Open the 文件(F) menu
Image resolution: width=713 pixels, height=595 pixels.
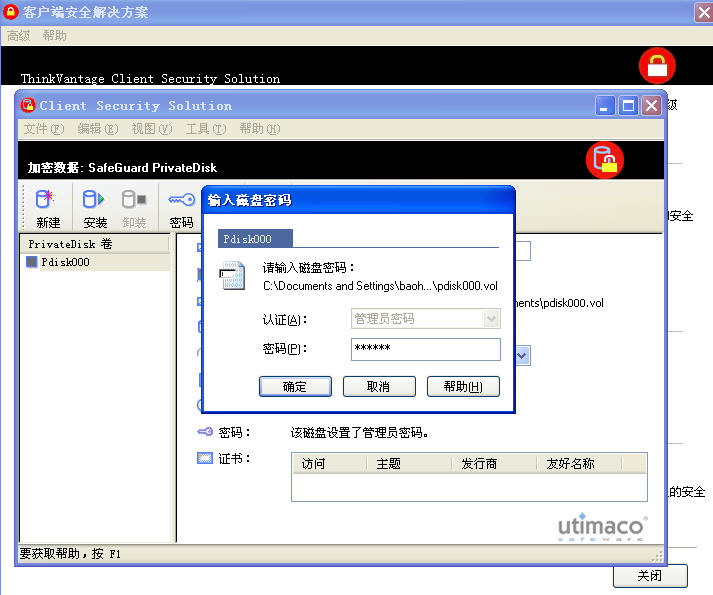44,129
